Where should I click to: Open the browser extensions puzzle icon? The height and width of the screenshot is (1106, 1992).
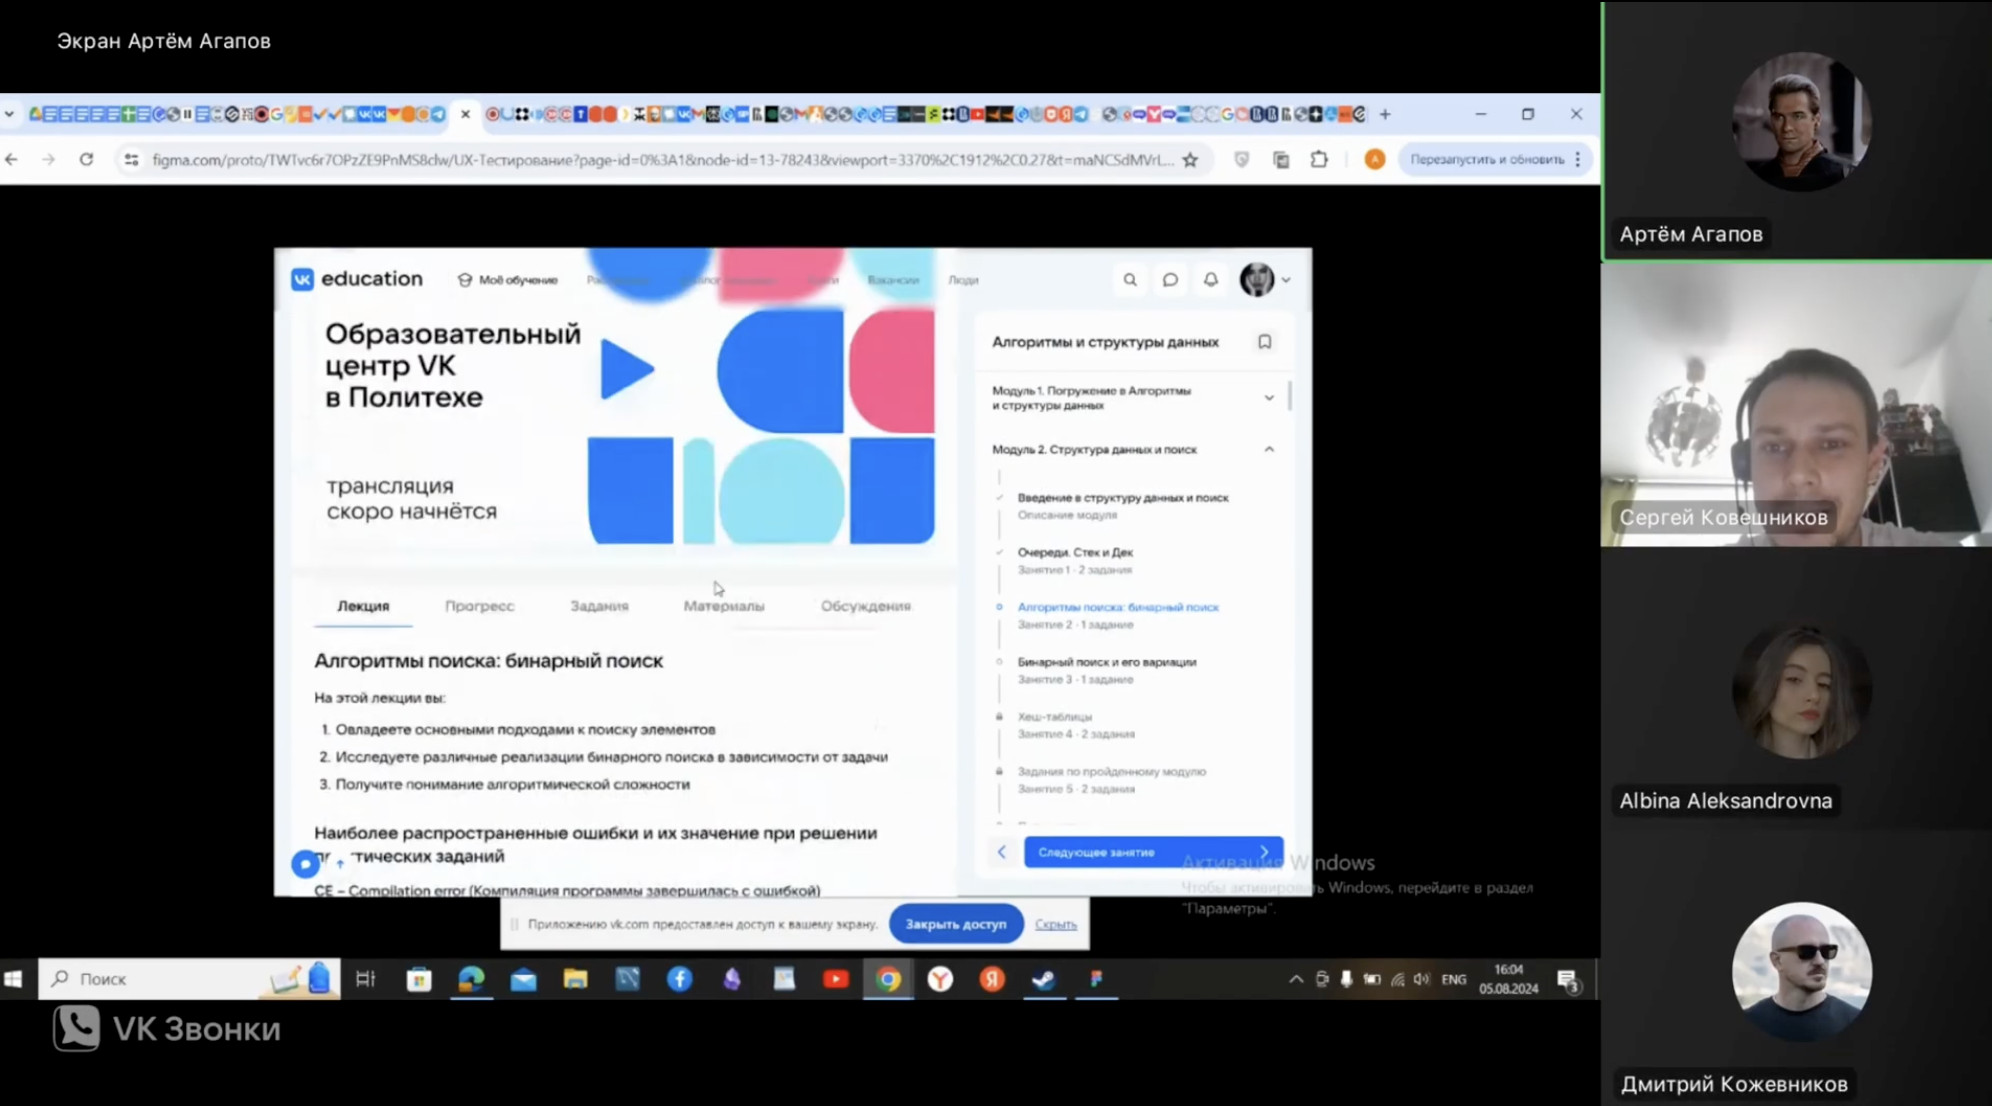tap(1319, 160)
